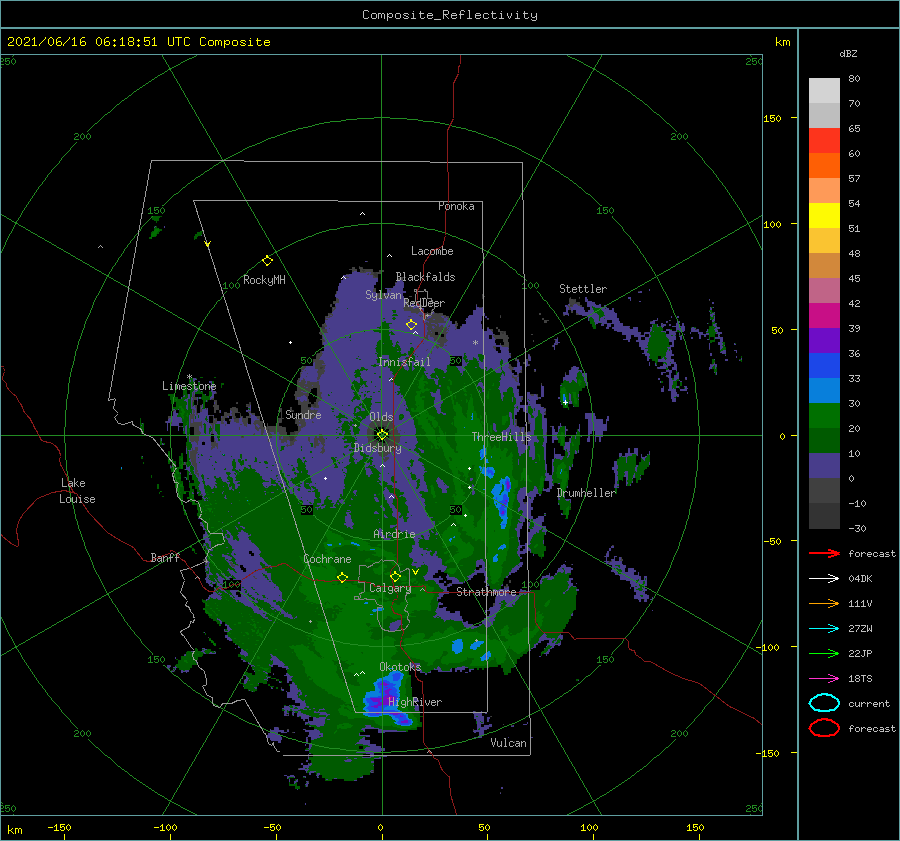Click the yellow diamond marker below RedDeer

411,325
